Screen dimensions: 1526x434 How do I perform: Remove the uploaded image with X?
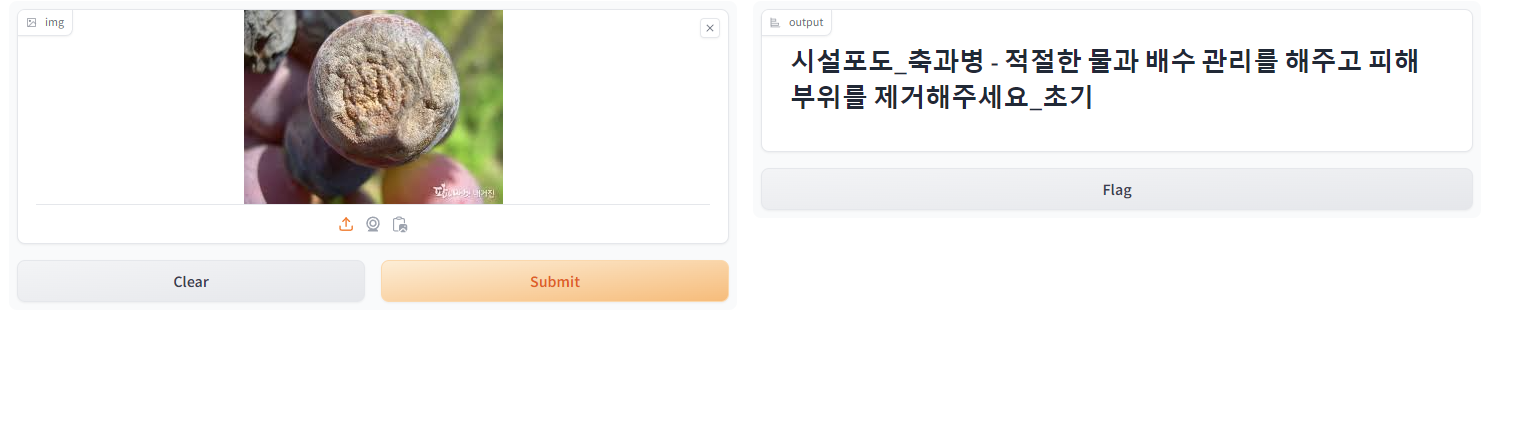(x=710, y=28)
